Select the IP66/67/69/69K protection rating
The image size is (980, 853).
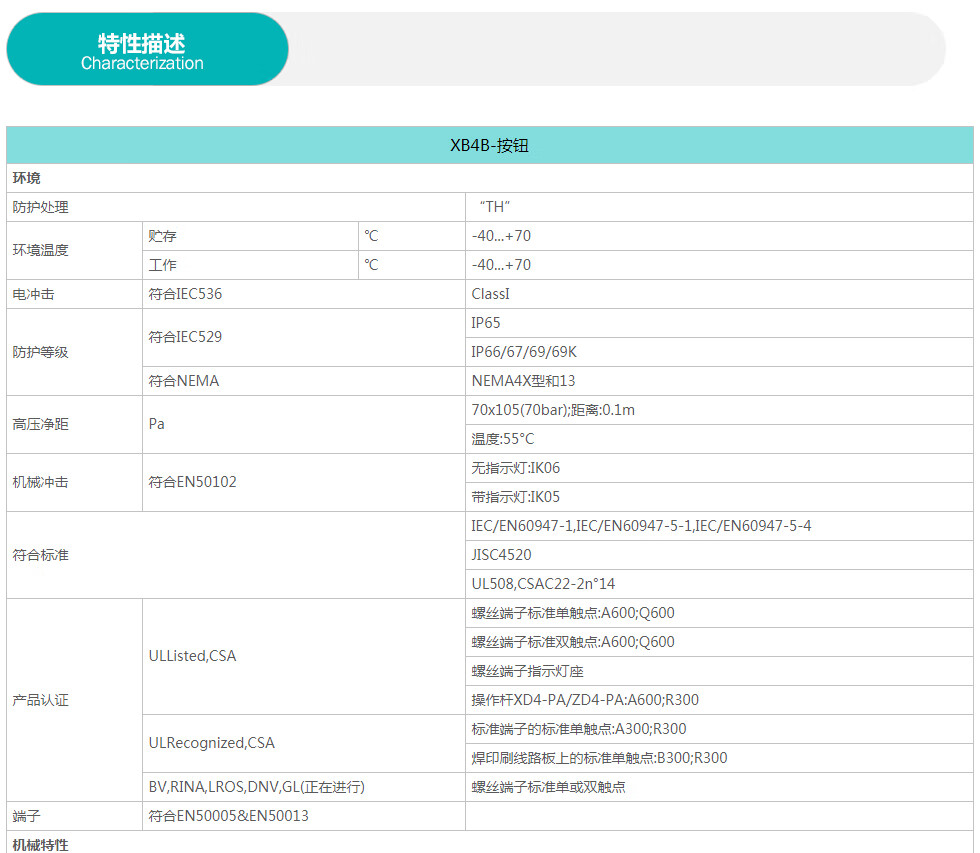[524, 352]
